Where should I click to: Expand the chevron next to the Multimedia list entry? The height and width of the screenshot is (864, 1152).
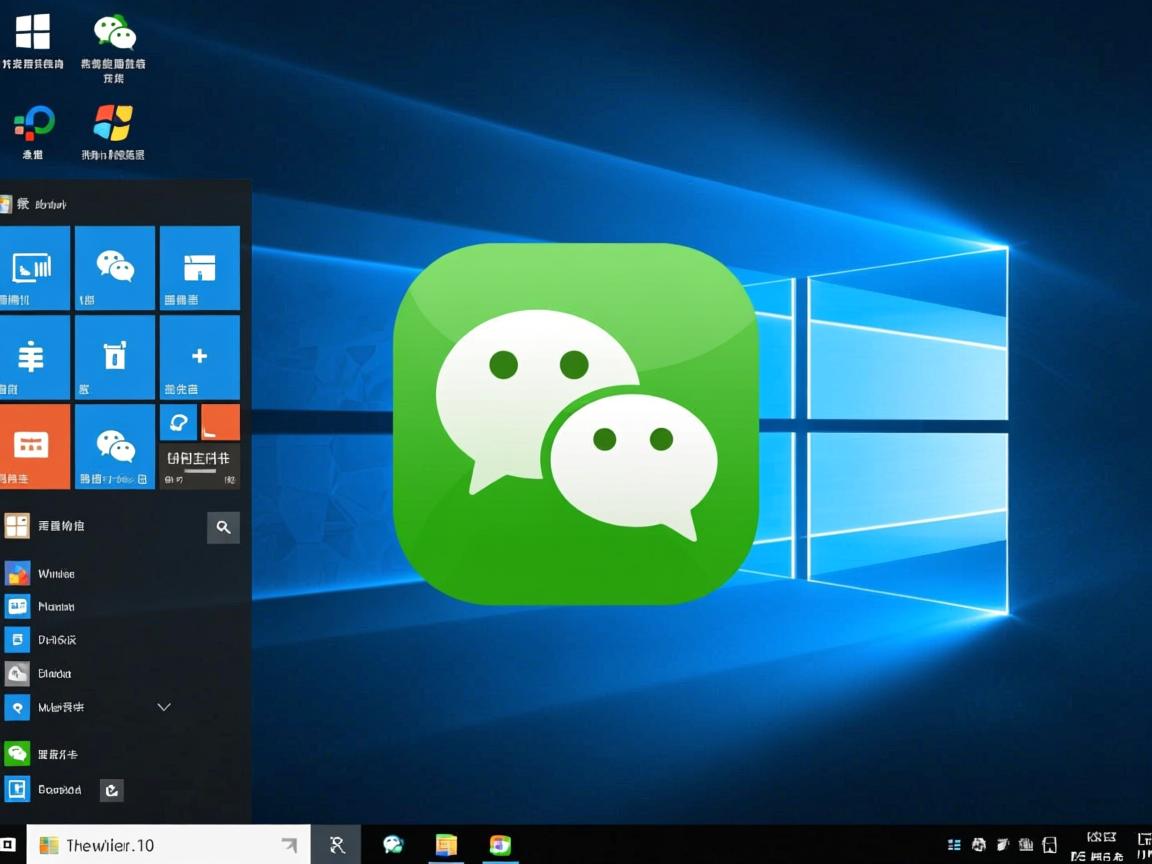163,707
